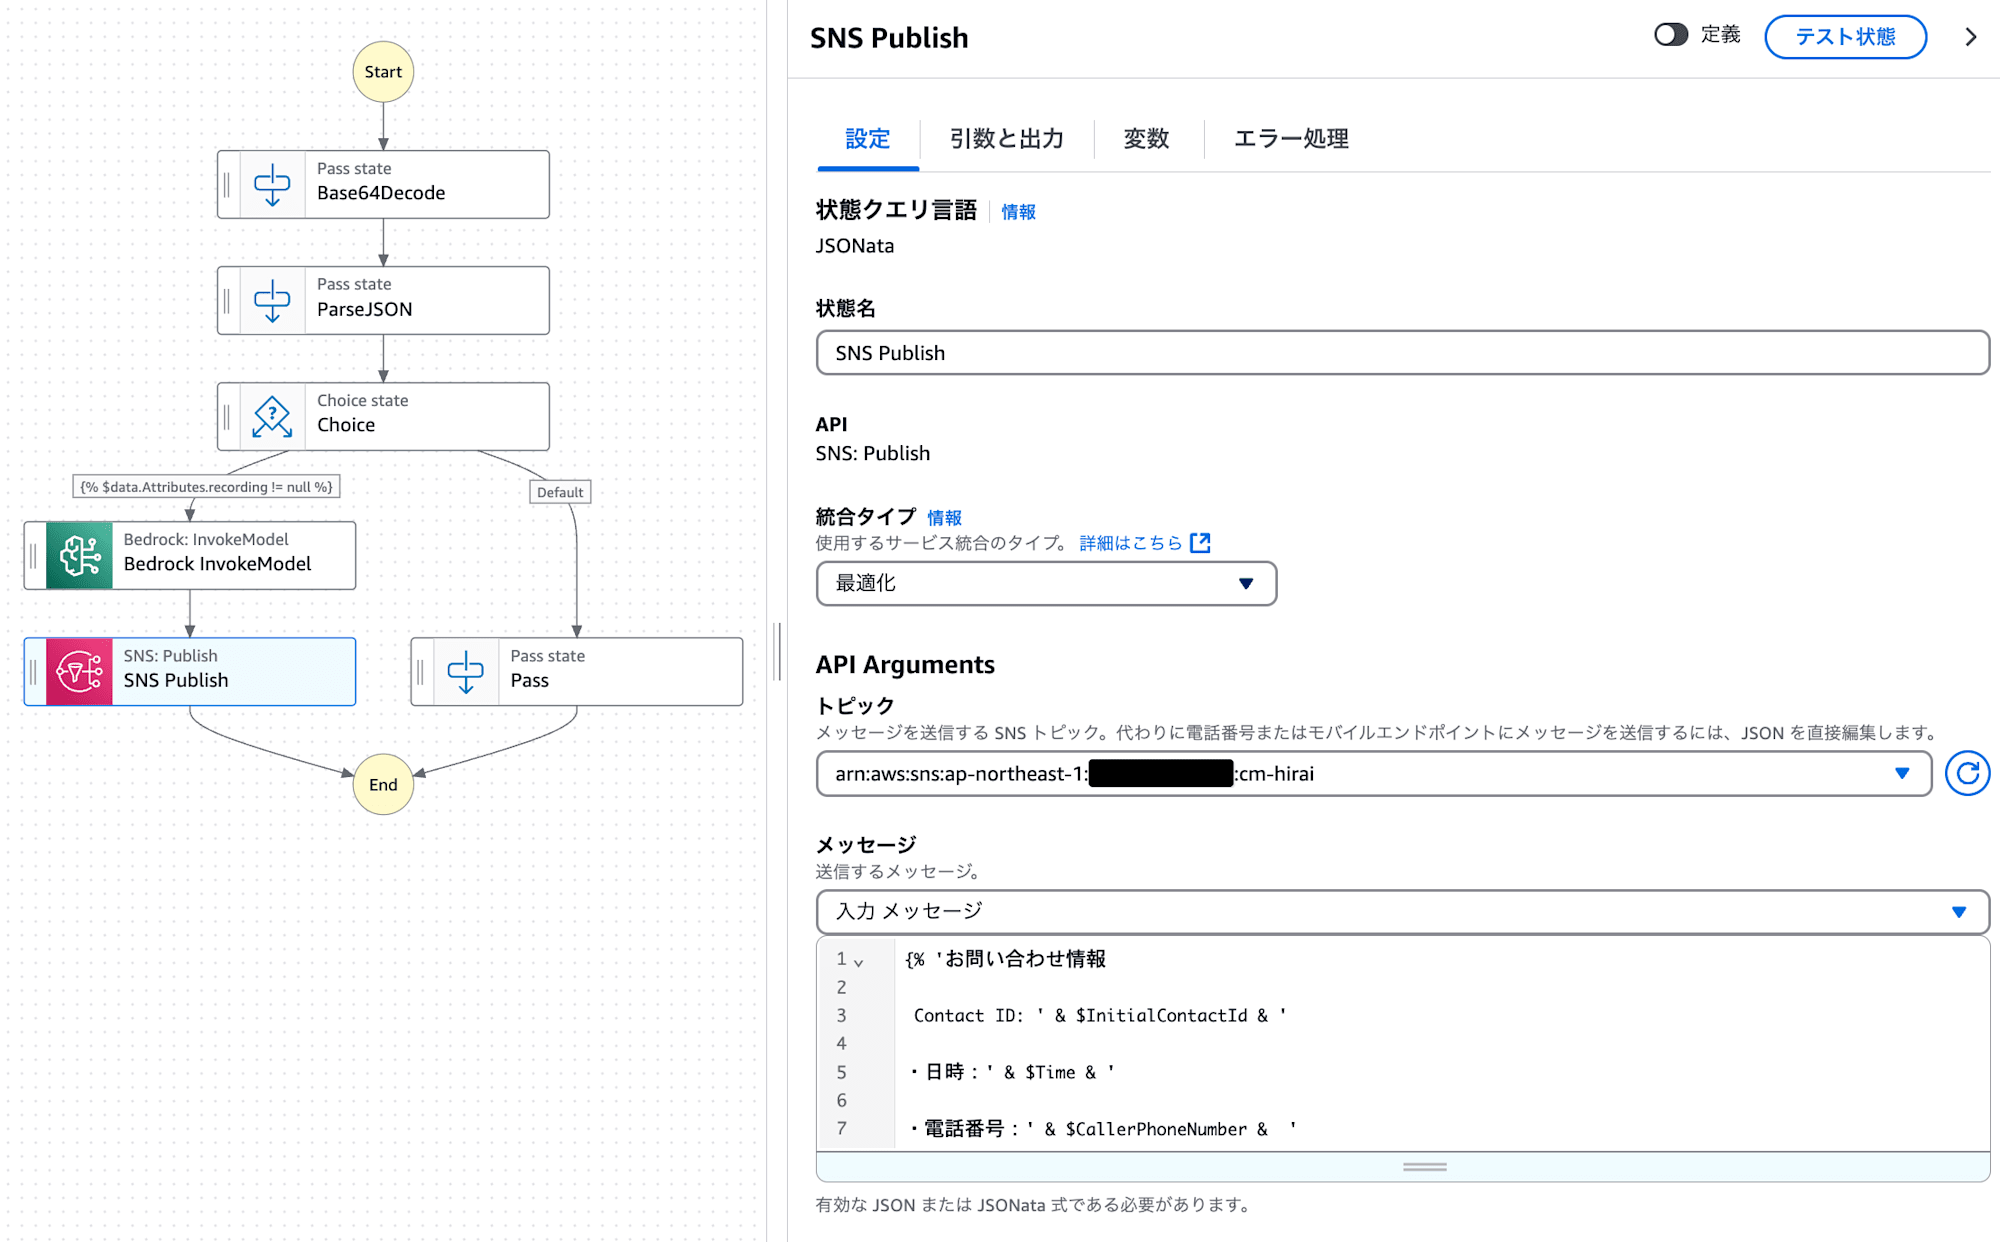Screen dimensions: 2000x1242
Task: Toggle the 定義 definition switch
Action: (x=1670, y=35)
